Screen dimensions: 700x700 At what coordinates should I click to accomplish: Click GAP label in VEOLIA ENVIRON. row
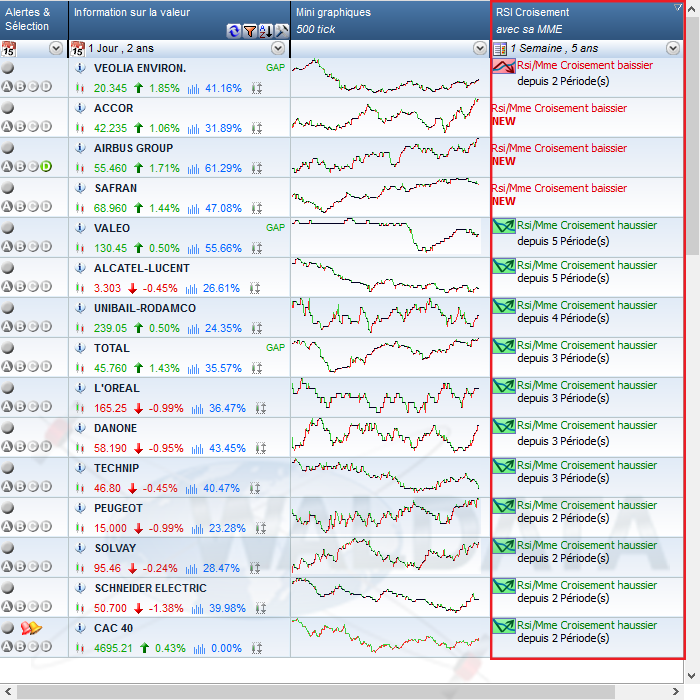(x=275, y=68)
